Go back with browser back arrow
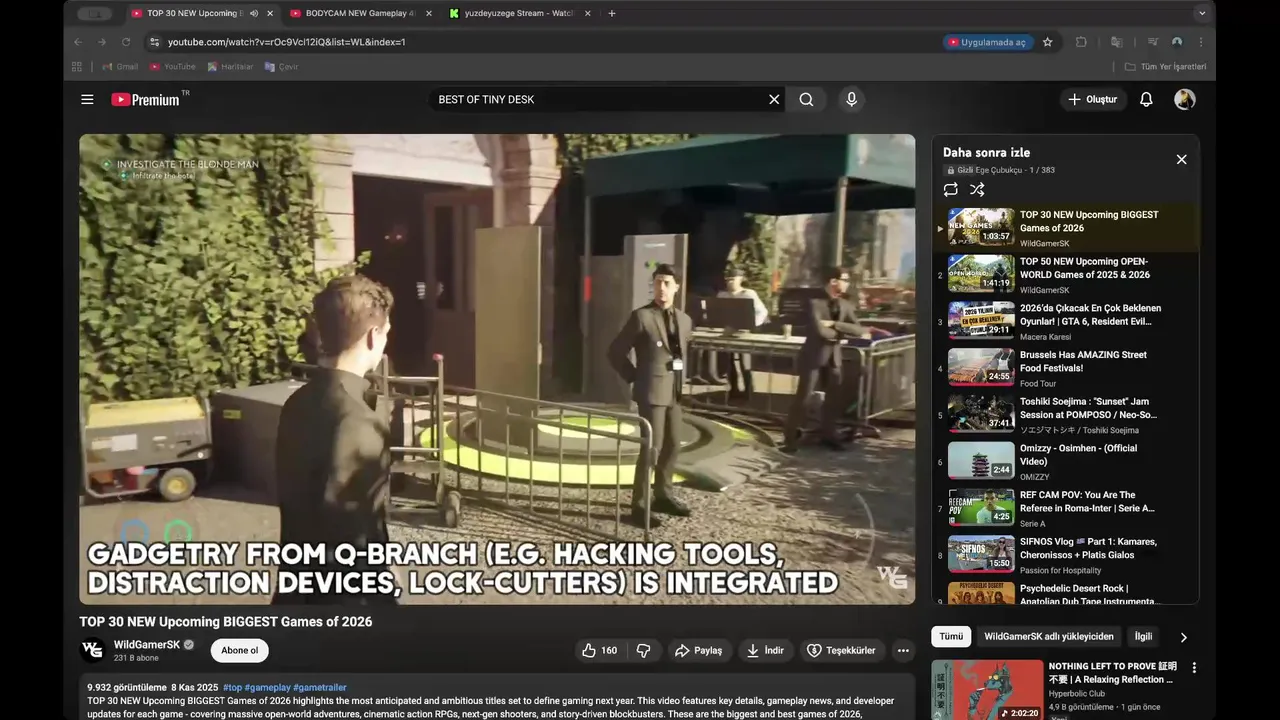The height and width of the screenshot is (720, 1280). (x=78, y=42)
